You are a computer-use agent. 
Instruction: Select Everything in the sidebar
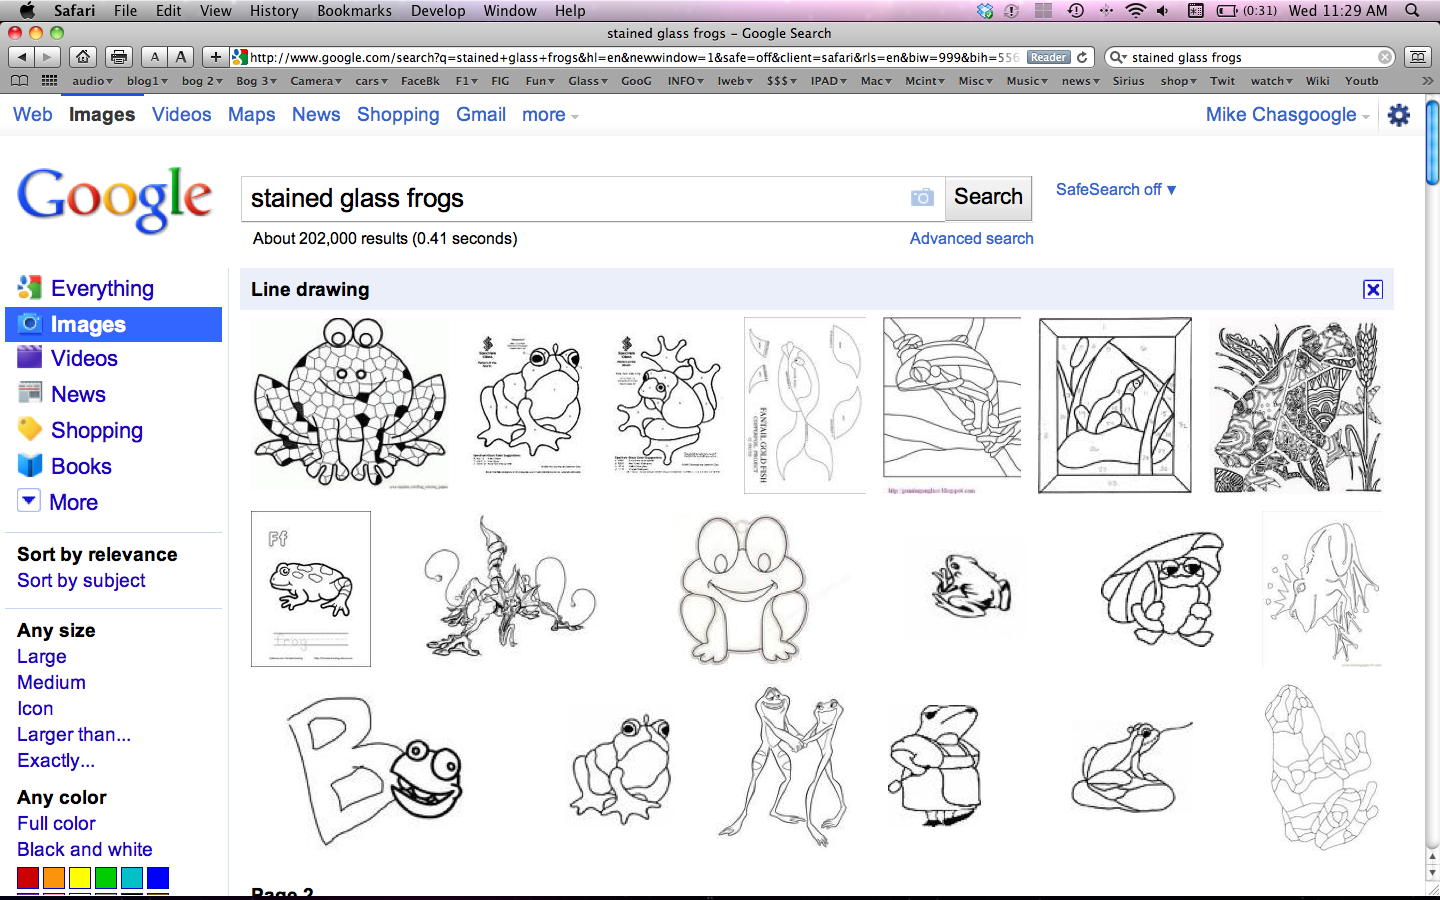102,289
